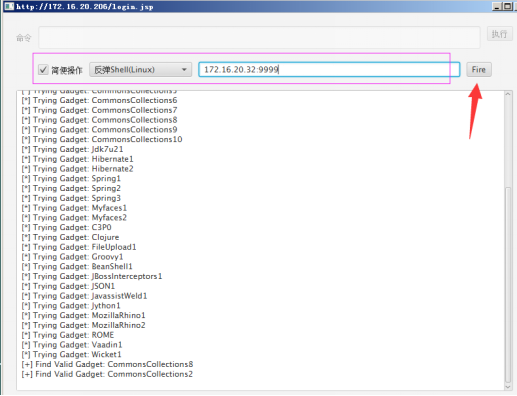Click the 执行 execute button
Screen dimensions: 517x396
pyautogui.click(x=499, y=34)
